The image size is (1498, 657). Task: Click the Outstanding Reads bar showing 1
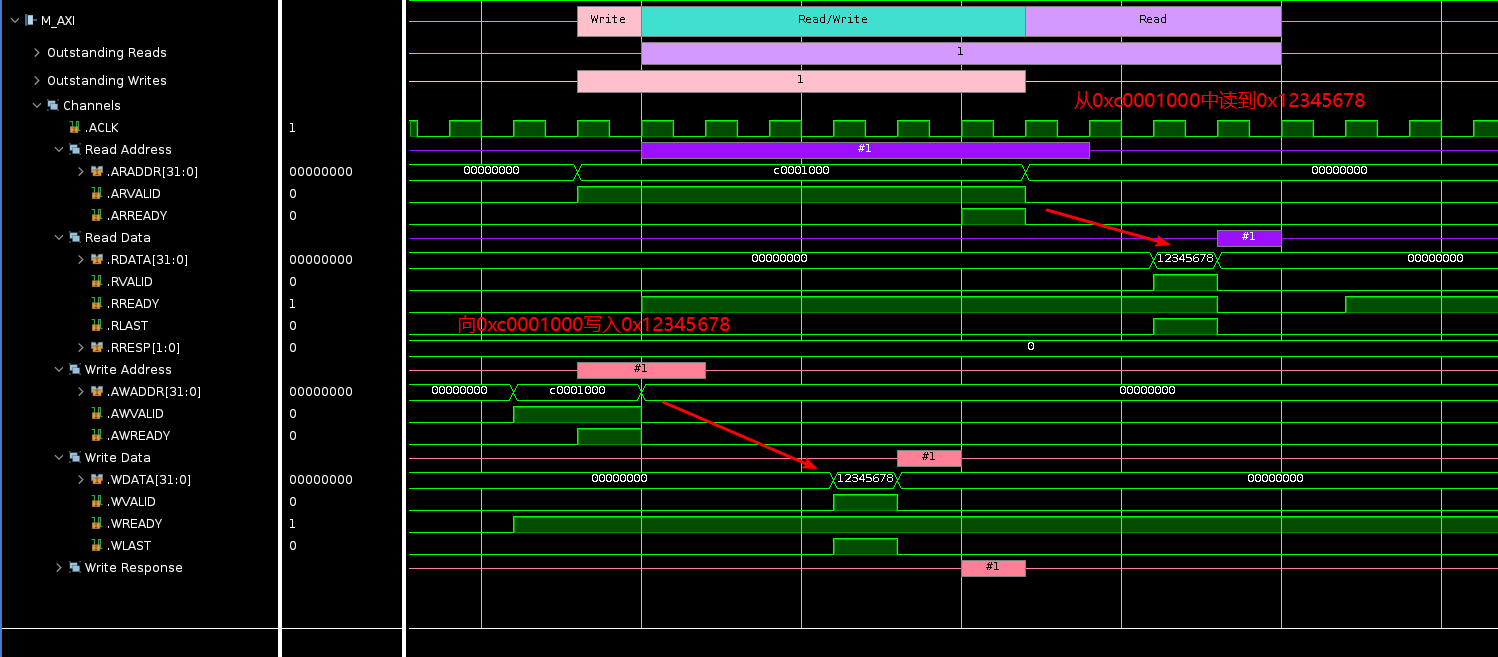point(961,53)
